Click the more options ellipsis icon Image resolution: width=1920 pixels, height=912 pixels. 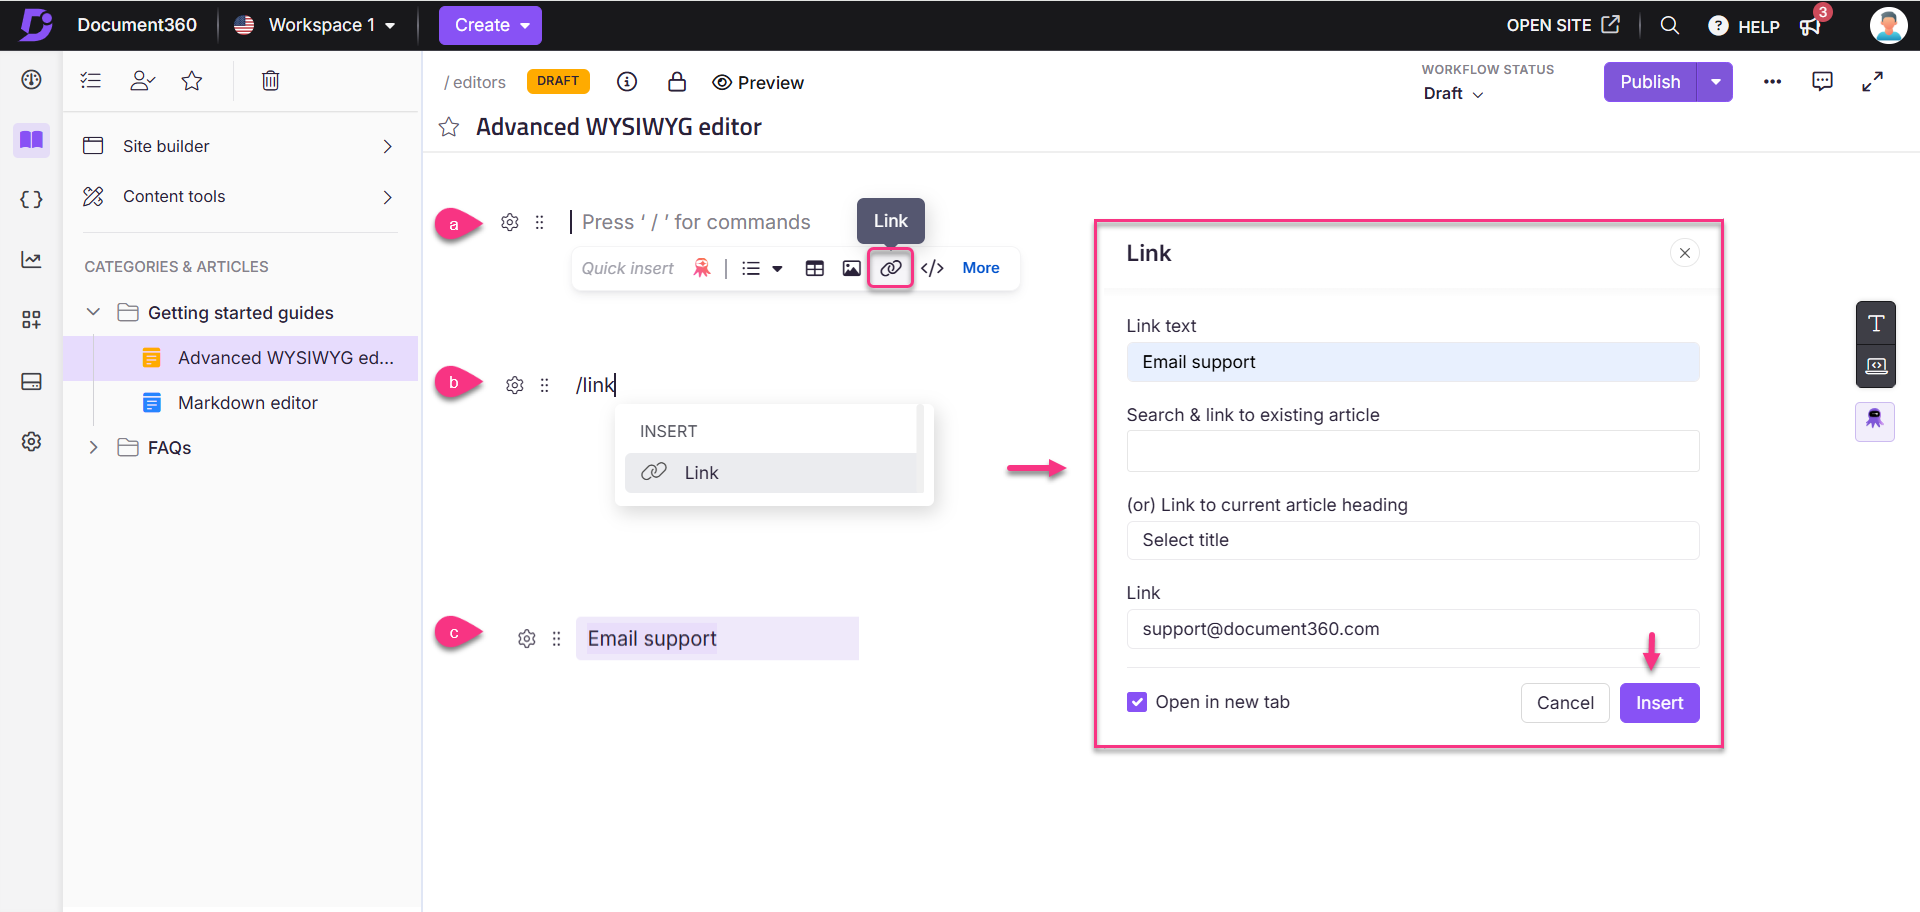click(x=1772, y=82)
